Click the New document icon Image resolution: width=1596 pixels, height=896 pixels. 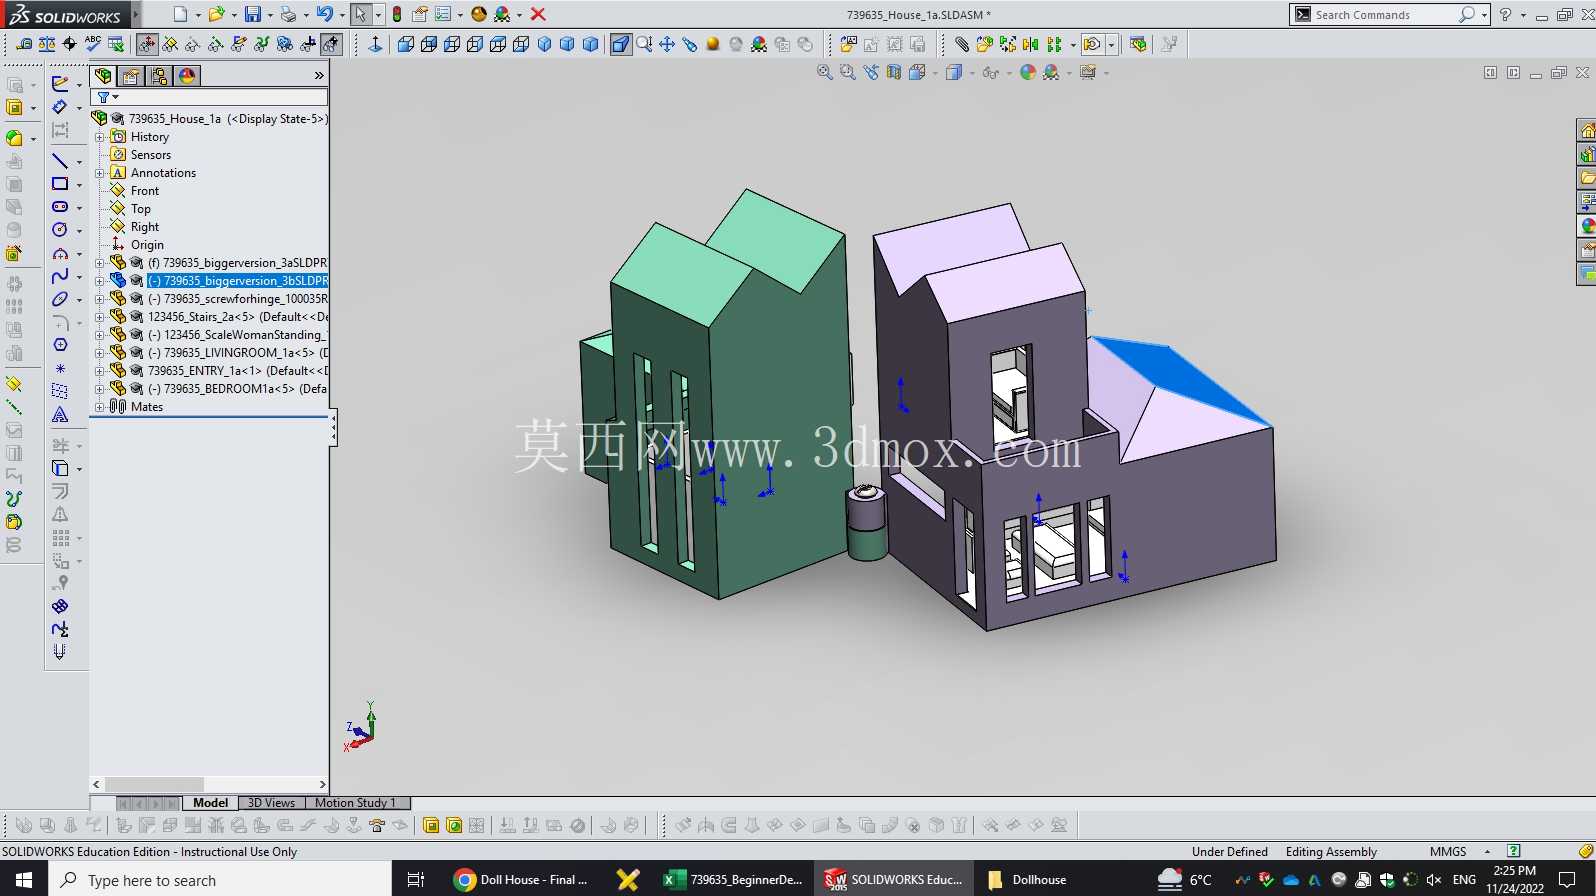(x=180, y=14)
